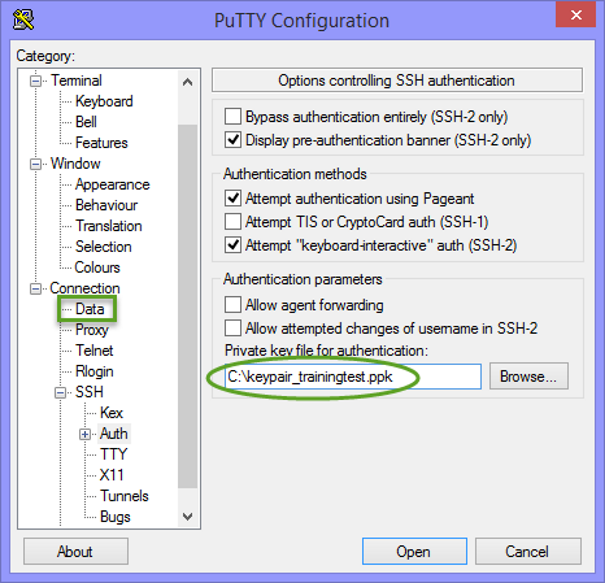Viewport: 605px width, 583px height.
Task: Open Appearance settings
Action: (x=112, y=184)
